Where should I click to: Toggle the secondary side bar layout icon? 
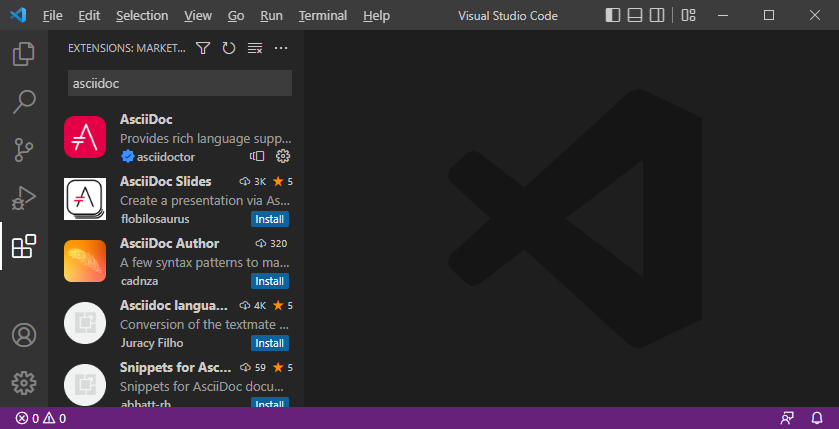tap(657, 16)
